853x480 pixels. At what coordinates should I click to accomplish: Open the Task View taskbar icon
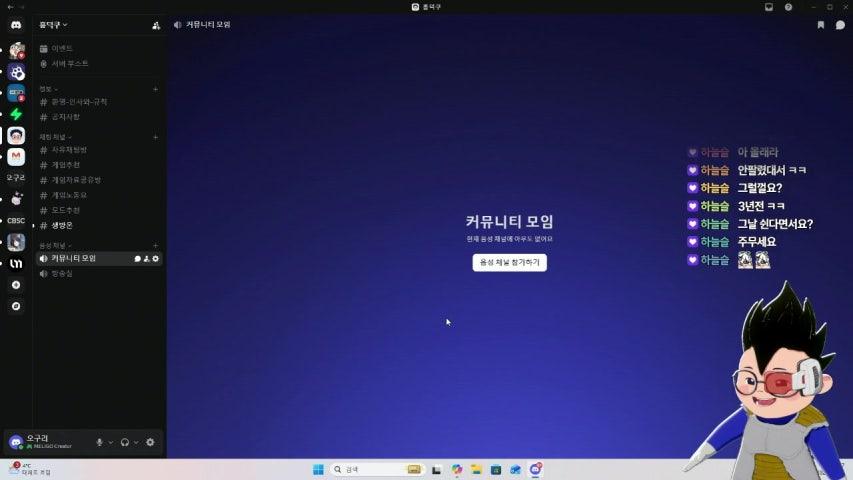tap(436, 469)
